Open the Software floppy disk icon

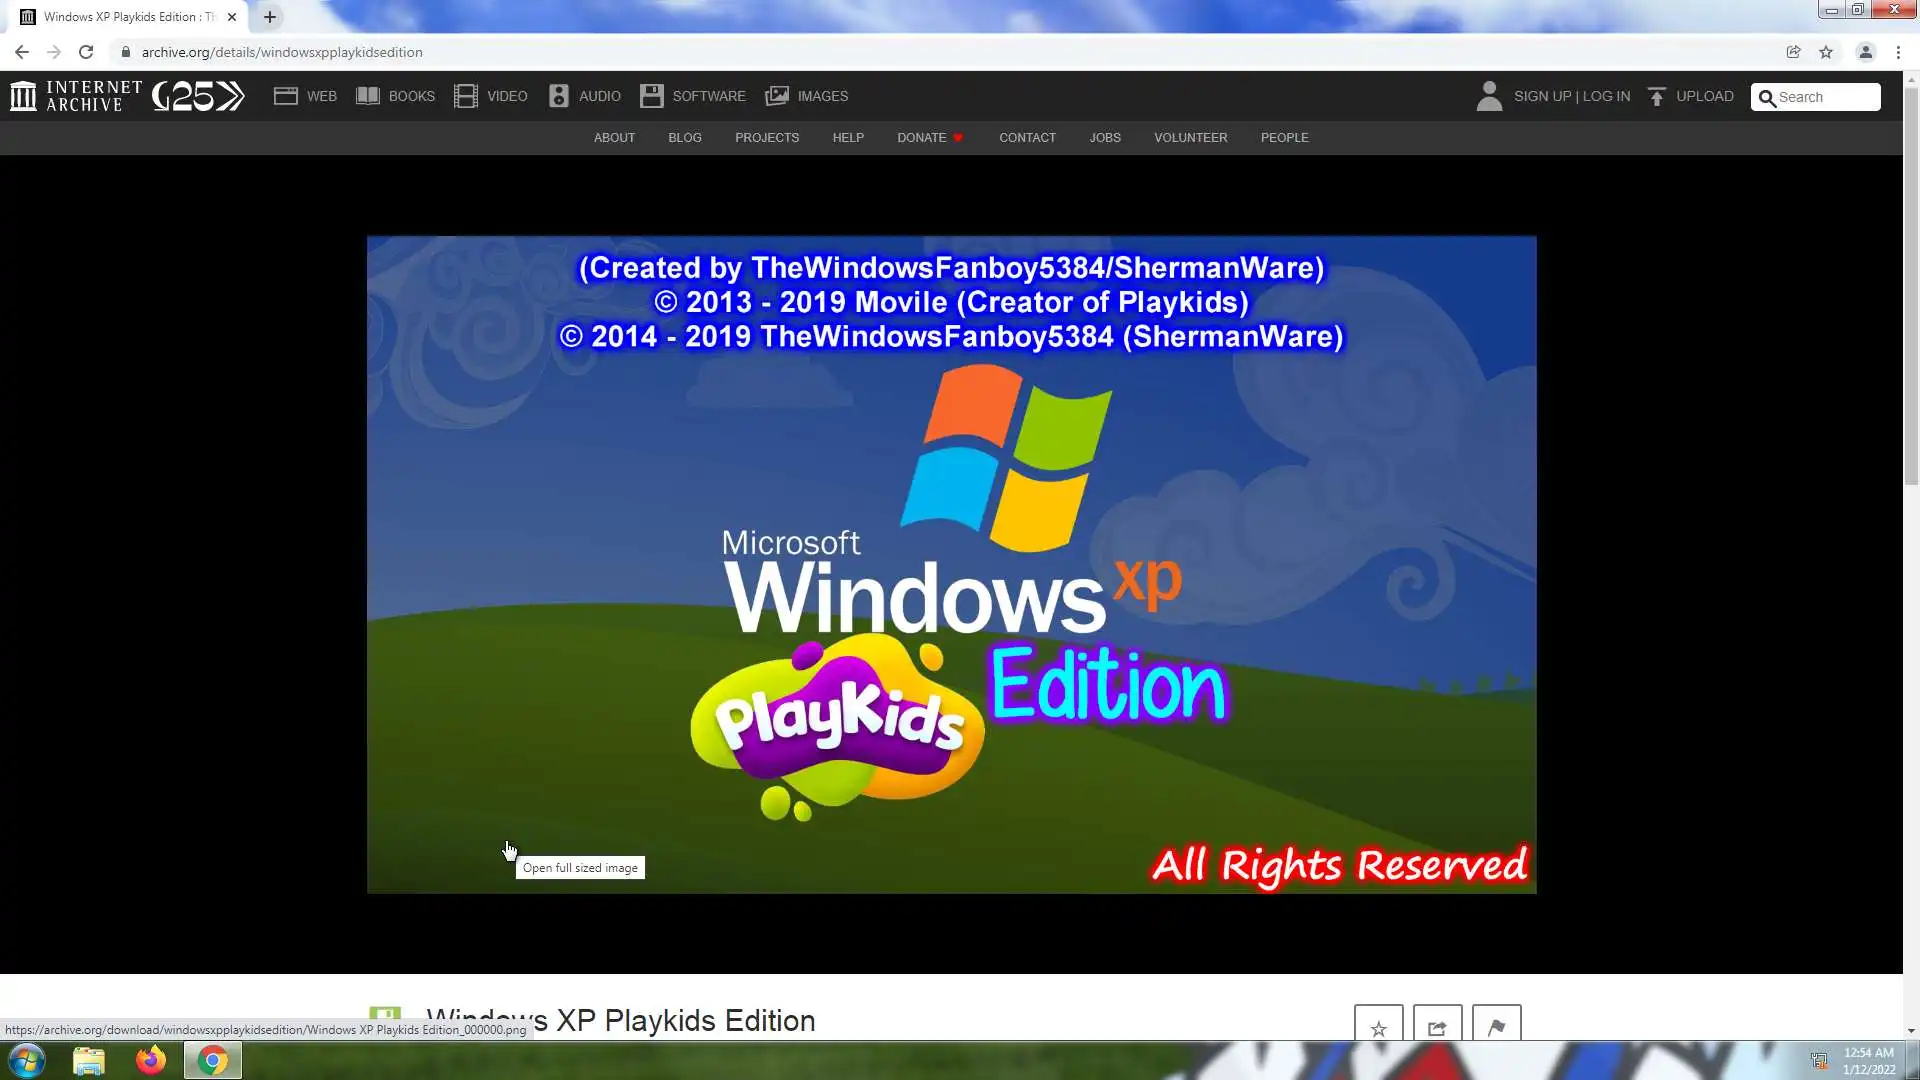tap(652, 96)
